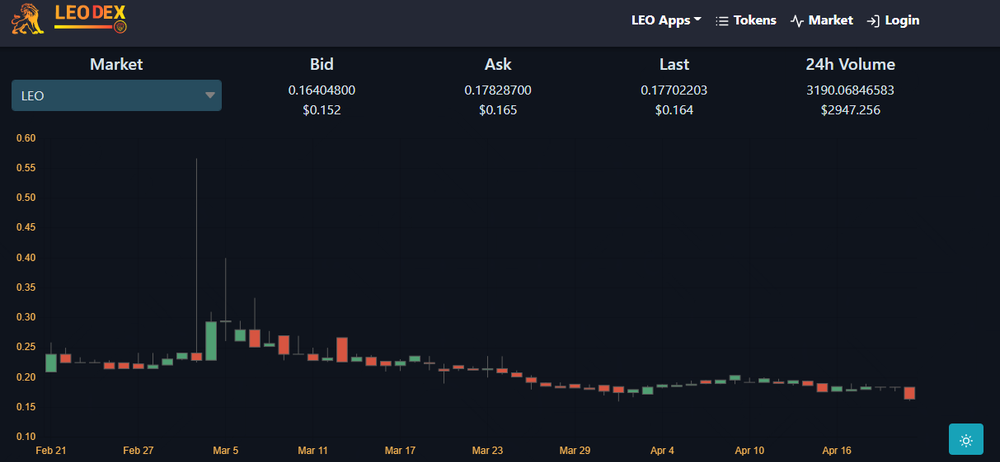Viewport: 1000px width, 462px height.
Task: Click the 24h Volume heading
Action: click(850, 64)
